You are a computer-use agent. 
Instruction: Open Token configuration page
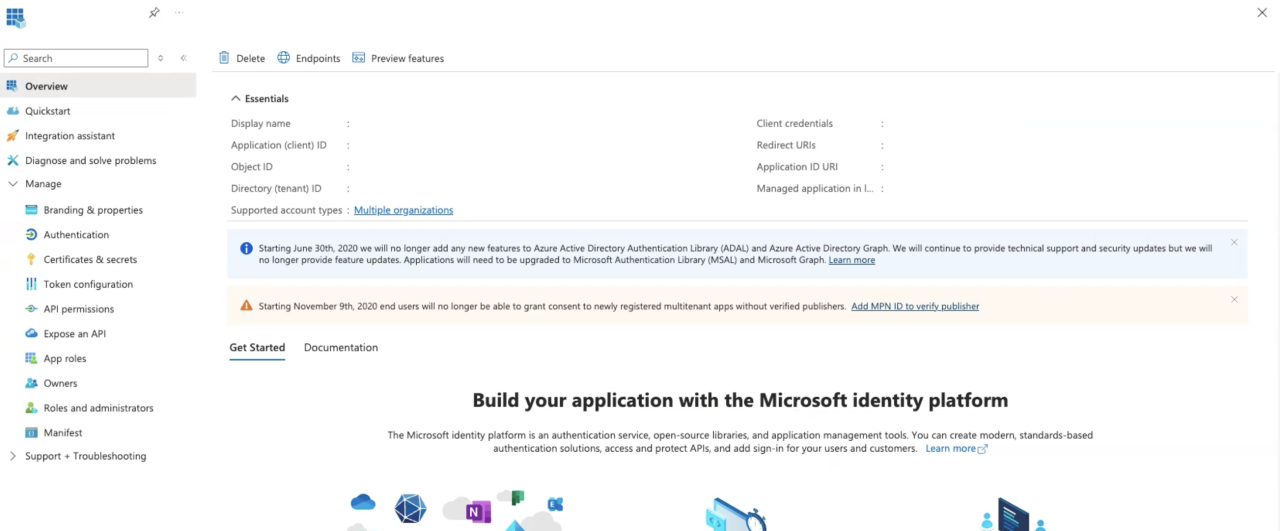click(88, 284)
